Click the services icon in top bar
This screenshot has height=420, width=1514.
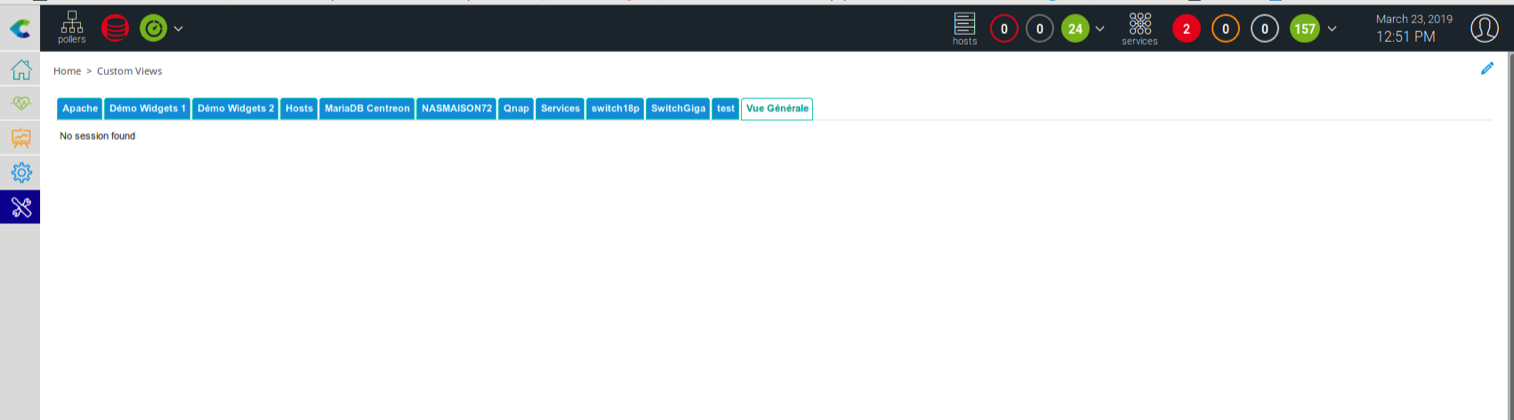[x=1140, y=28]
